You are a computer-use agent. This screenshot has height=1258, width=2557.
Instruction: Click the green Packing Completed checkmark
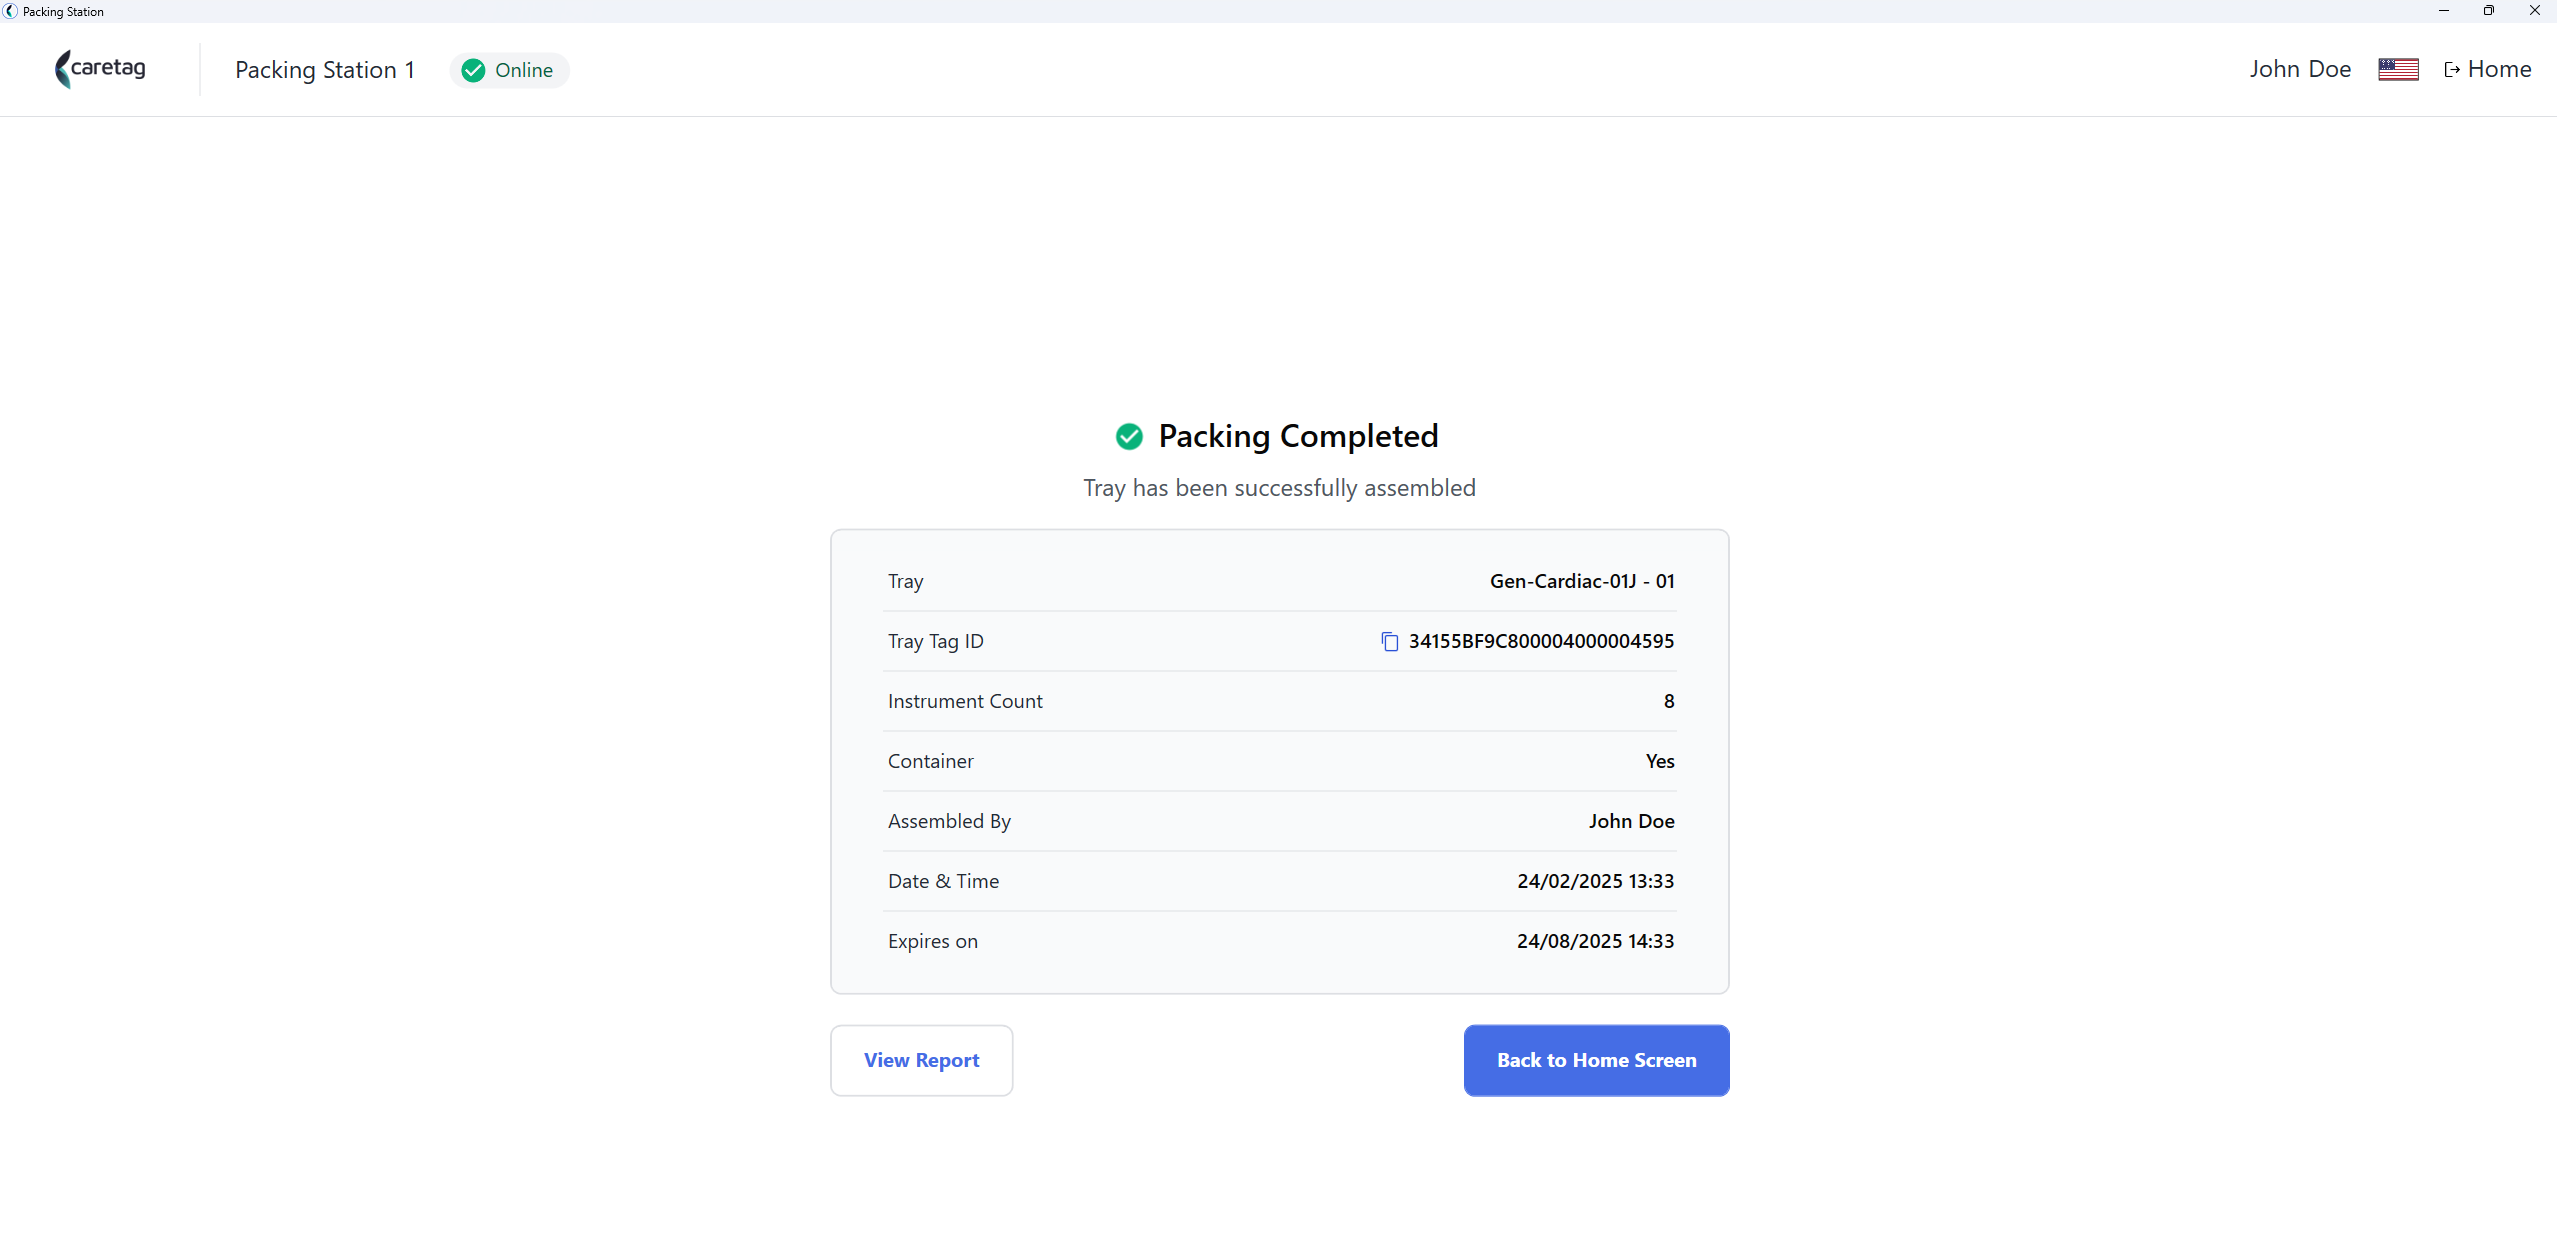pos(1129,436)
